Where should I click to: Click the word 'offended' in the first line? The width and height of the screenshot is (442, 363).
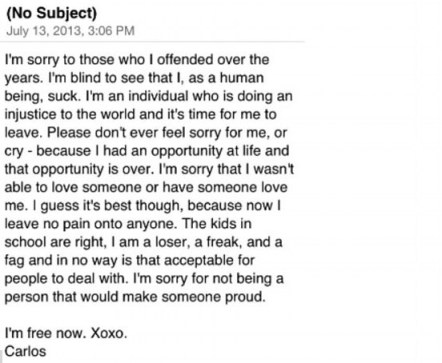pos(185,60)
